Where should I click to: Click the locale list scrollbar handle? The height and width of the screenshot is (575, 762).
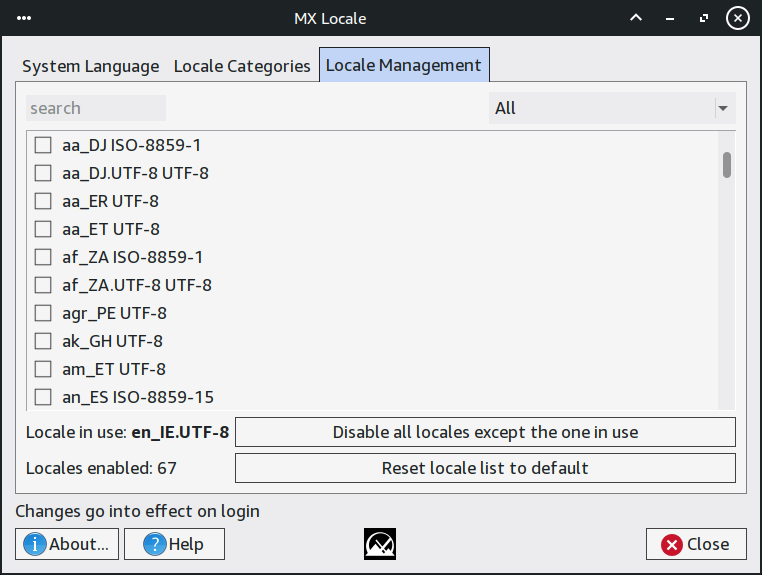pos(727,164)
